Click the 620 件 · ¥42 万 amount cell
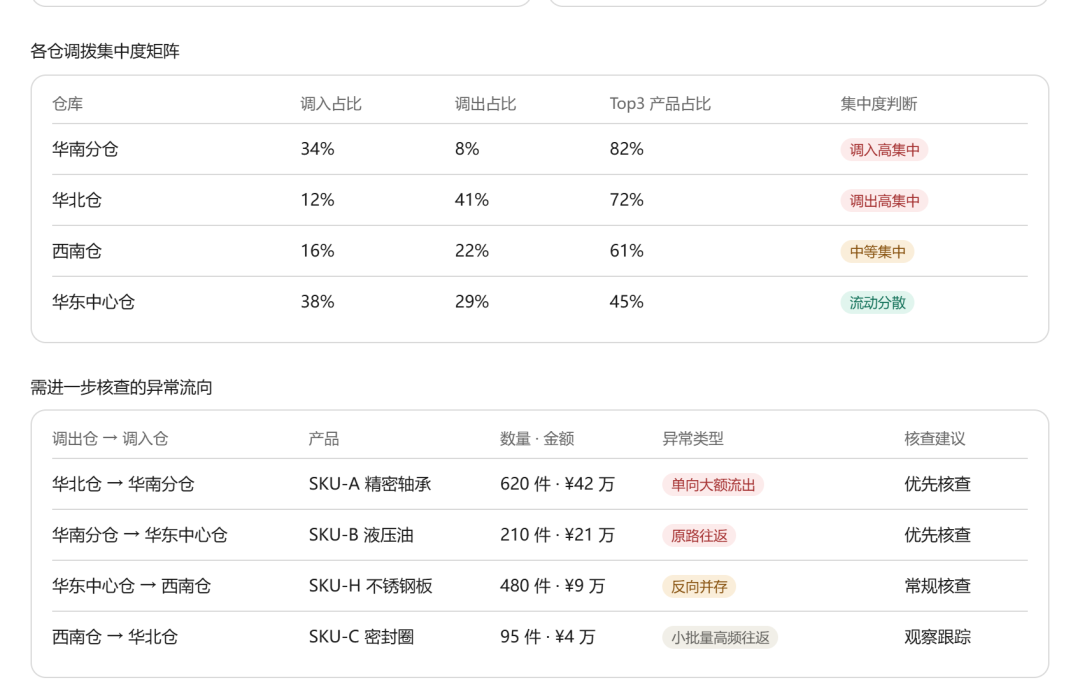This screenshot has width=1080, height=694. pos(557,485)
